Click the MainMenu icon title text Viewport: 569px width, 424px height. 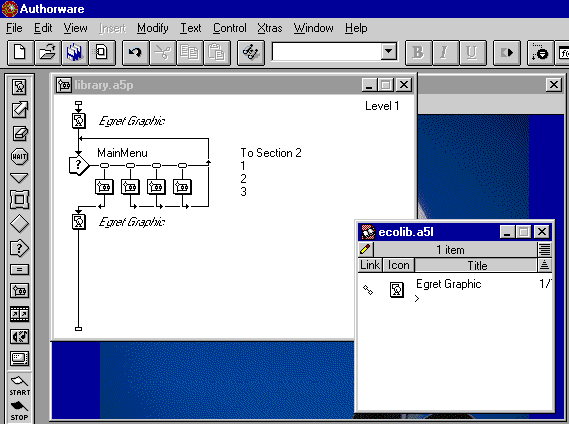[x=122, y=153]
